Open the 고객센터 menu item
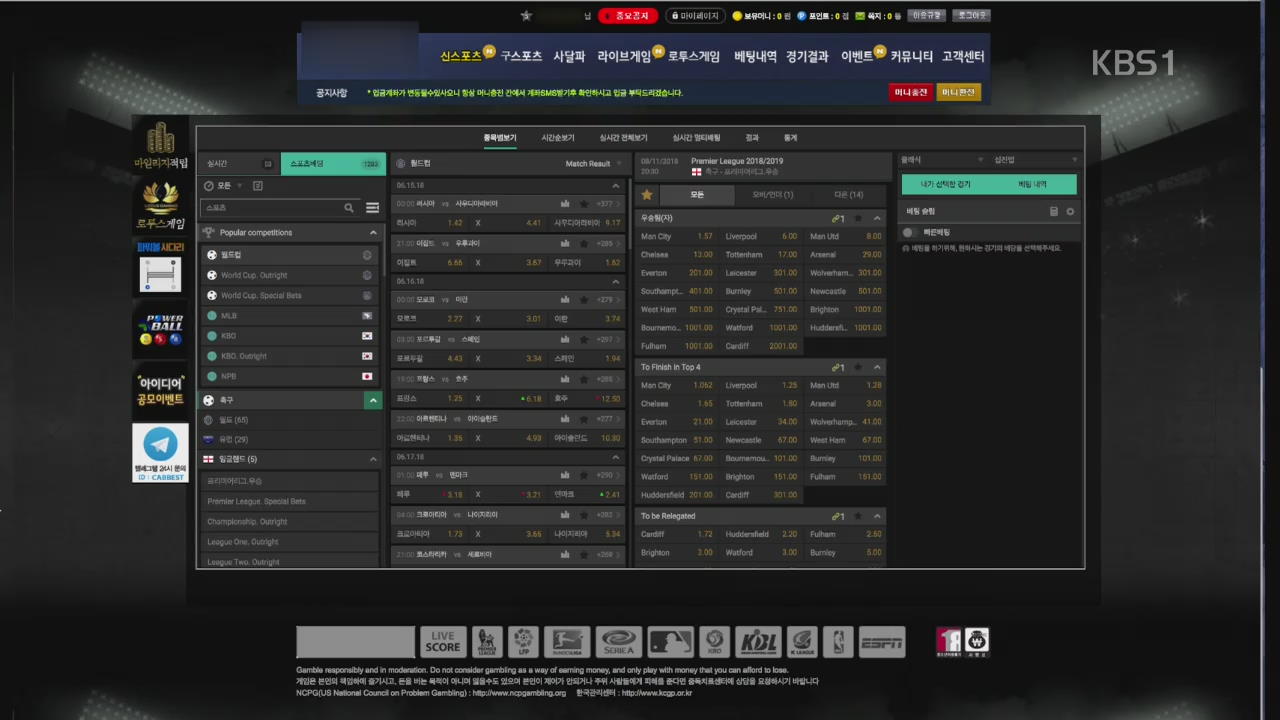This screenshot has width=1280, height=720. point(963,57)
